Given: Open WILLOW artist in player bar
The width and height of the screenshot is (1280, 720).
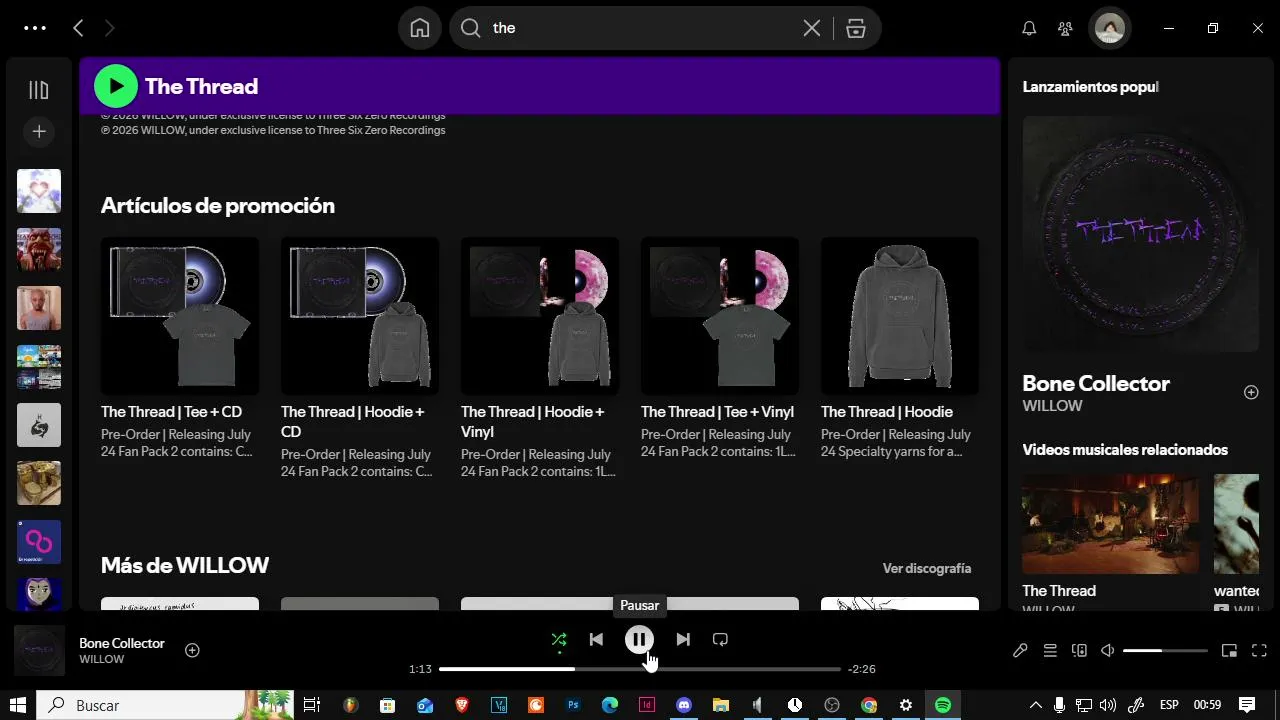Looking at the screenshot, I should (x=102, y=660).
